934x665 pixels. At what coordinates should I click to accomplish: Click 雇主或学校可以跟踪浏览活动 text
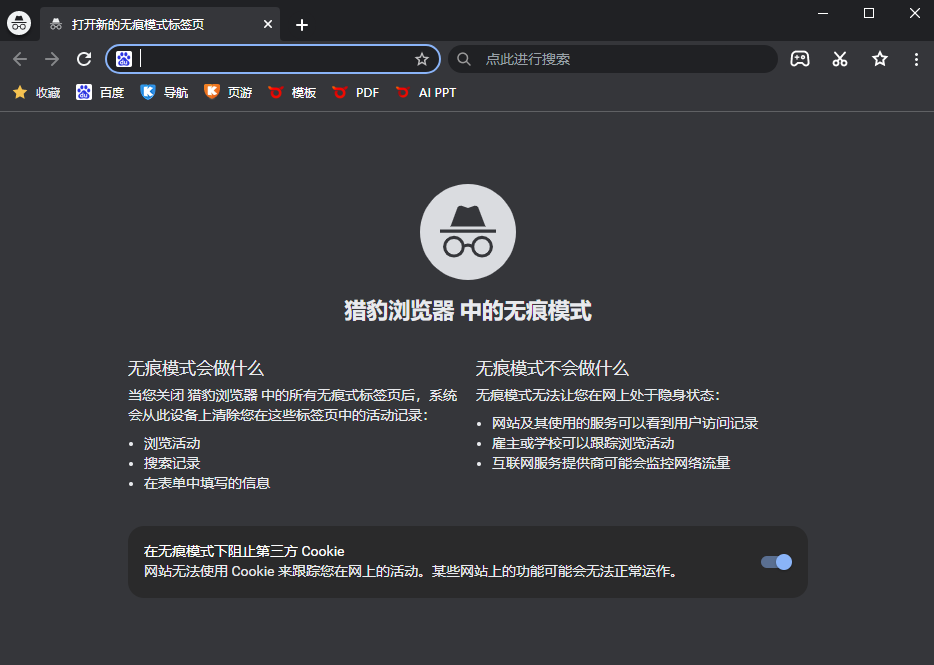[x=583, y=443]
